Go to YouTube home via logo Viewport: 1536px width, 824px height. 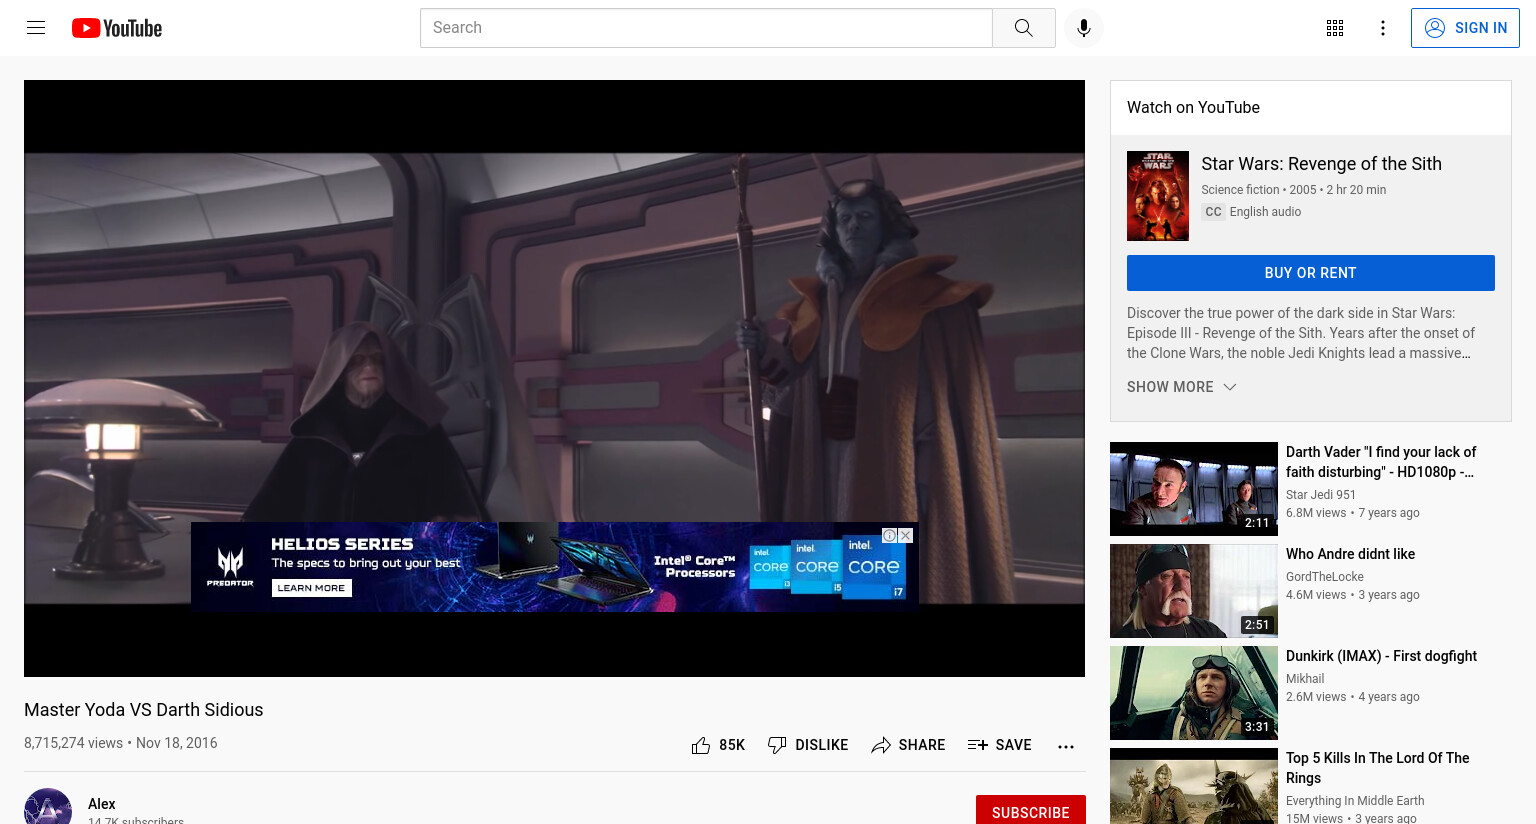[117, 28]
